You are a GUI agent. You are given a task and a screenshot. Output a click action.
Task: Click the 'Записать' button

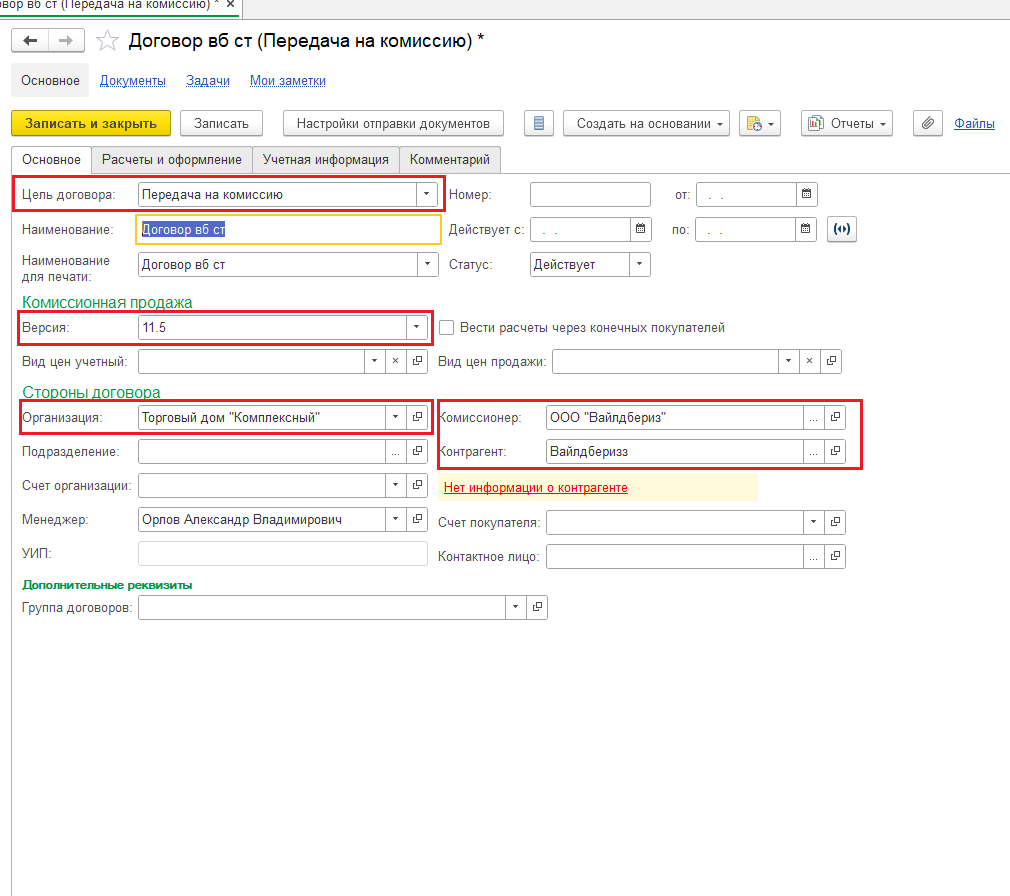click(x=222, y=123)
